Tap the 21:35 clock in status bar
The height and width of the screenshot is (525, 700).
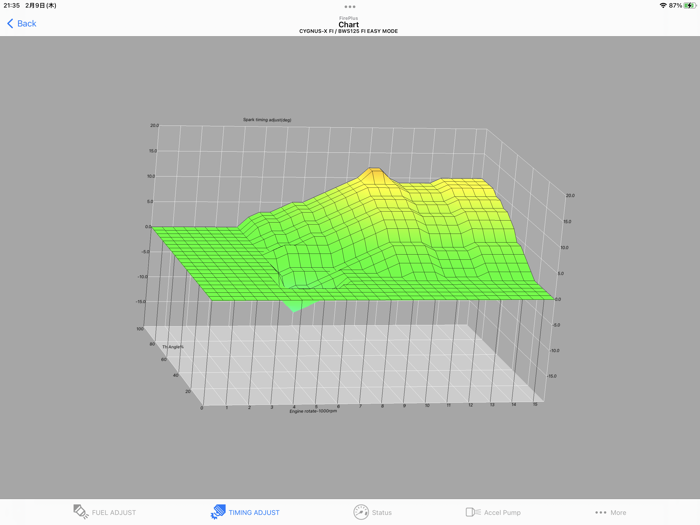click(11, 6)
